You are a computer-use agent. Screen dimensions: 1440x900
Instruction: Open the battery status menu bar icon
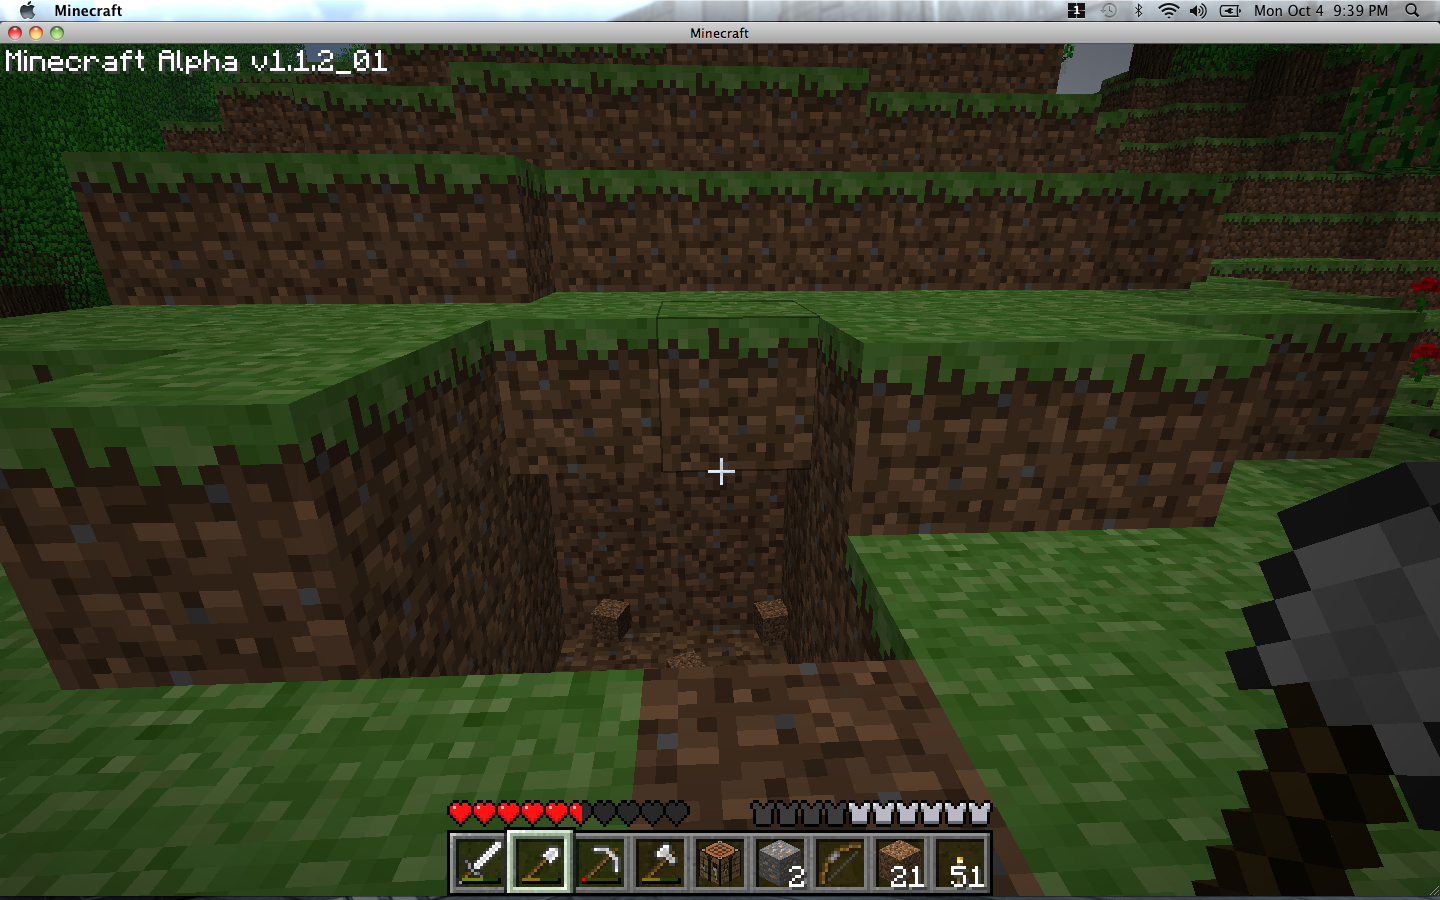pos(1231,10)
